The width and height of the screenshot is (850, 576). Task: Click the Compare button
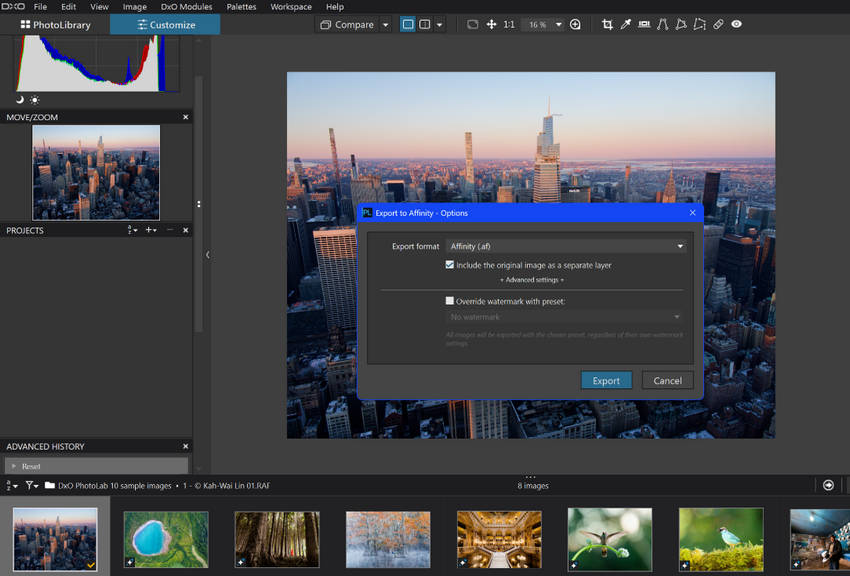coord(347,24)
